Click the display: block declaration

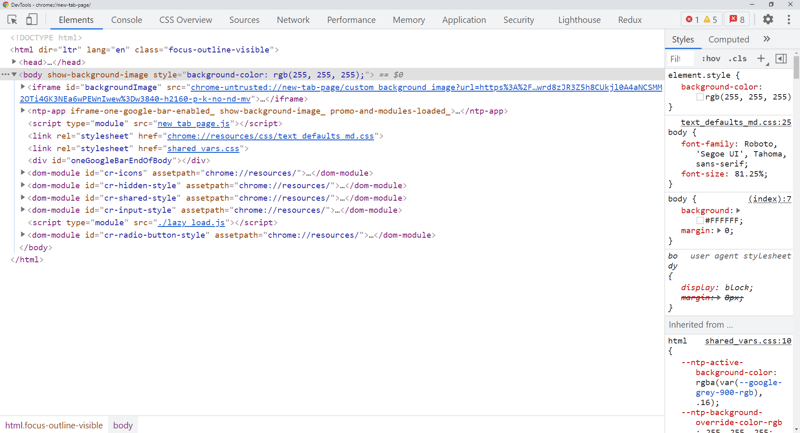[x=717, y=287]
